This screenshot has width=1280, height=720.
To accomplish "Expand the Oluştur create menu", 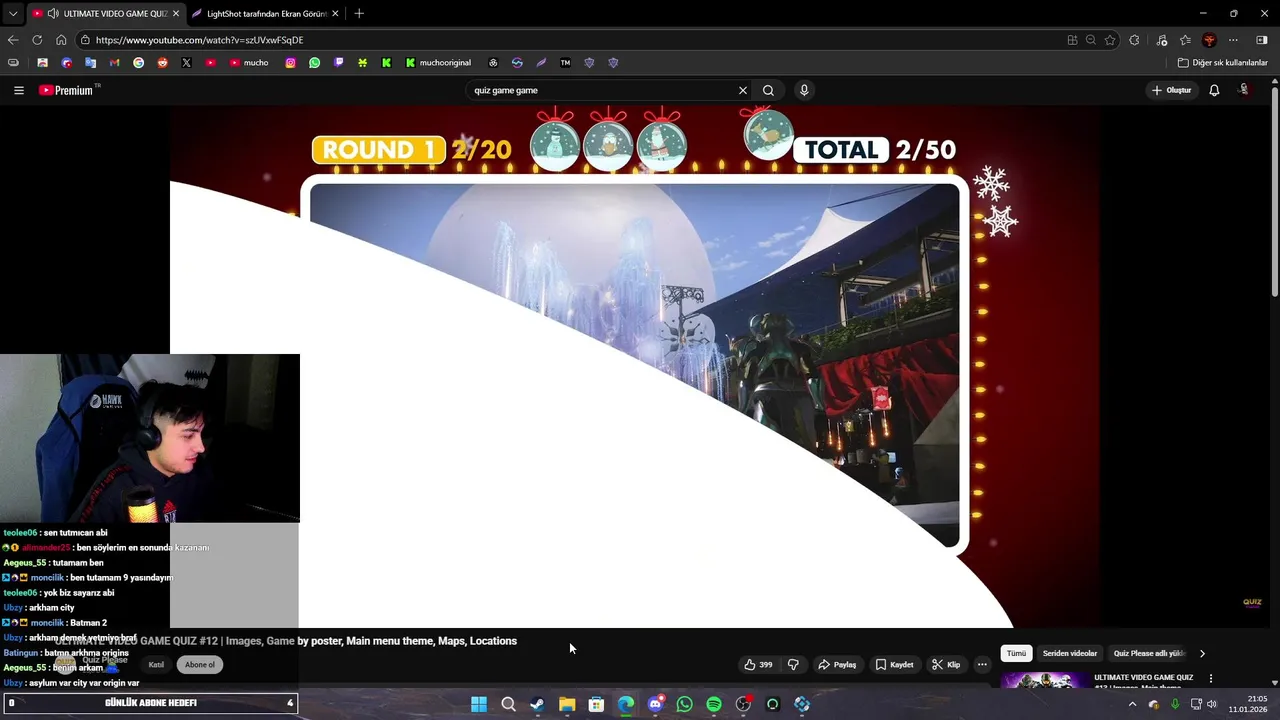I will (x=1171, y=90).
